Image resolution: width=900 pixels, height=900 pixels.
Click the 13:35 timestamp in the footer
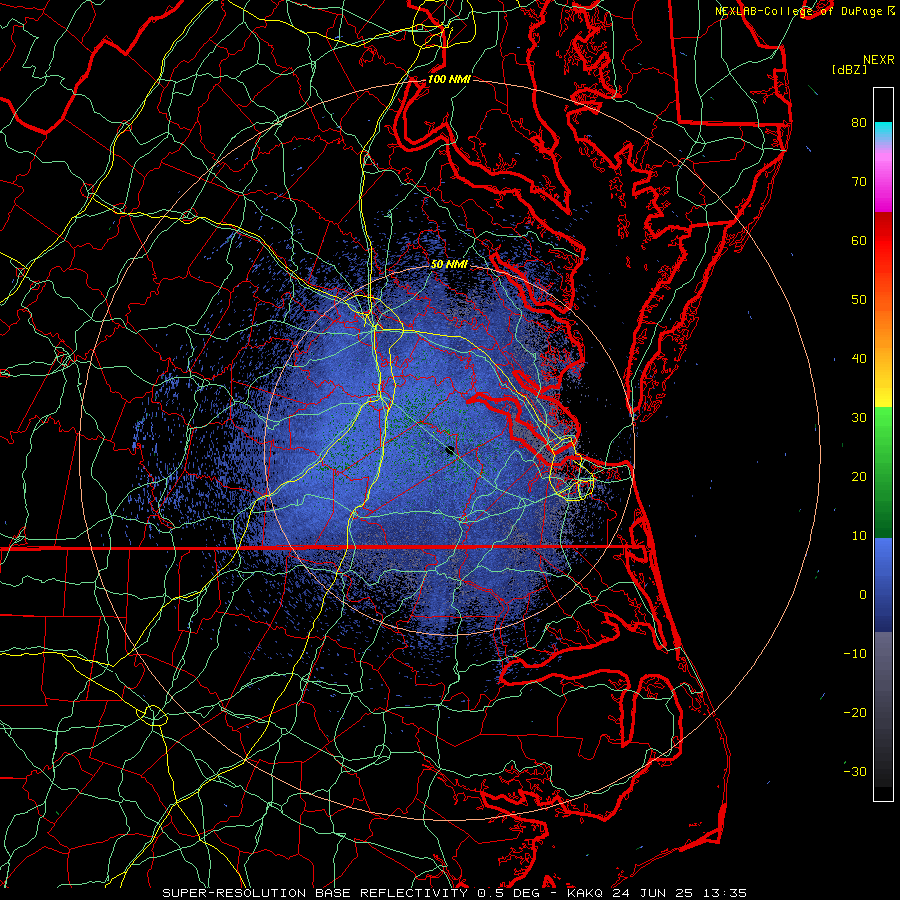pos(725,893)
